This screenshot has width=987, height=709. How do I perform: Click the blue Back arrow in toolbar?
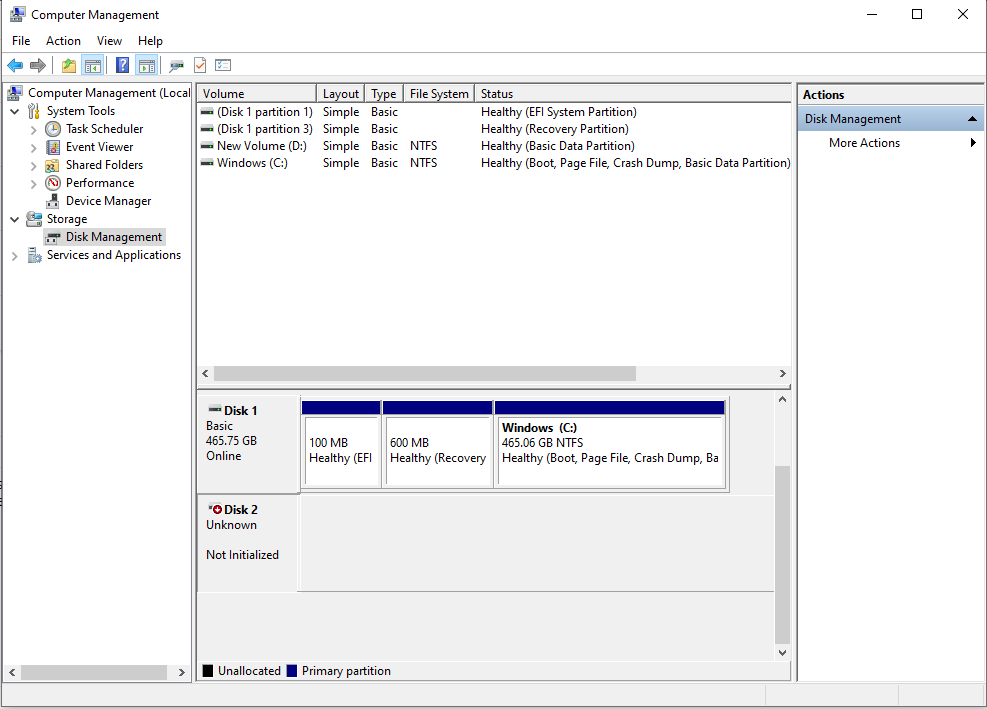[15, 66]
